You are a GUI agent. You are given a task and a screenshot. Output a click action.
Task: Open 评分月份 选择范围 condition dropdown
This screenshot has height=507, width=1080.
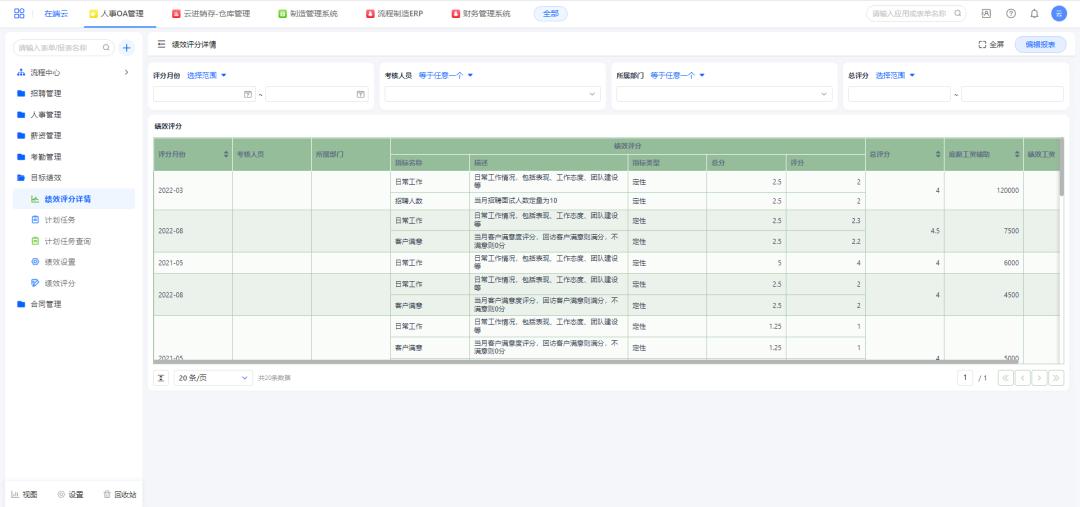207,76
